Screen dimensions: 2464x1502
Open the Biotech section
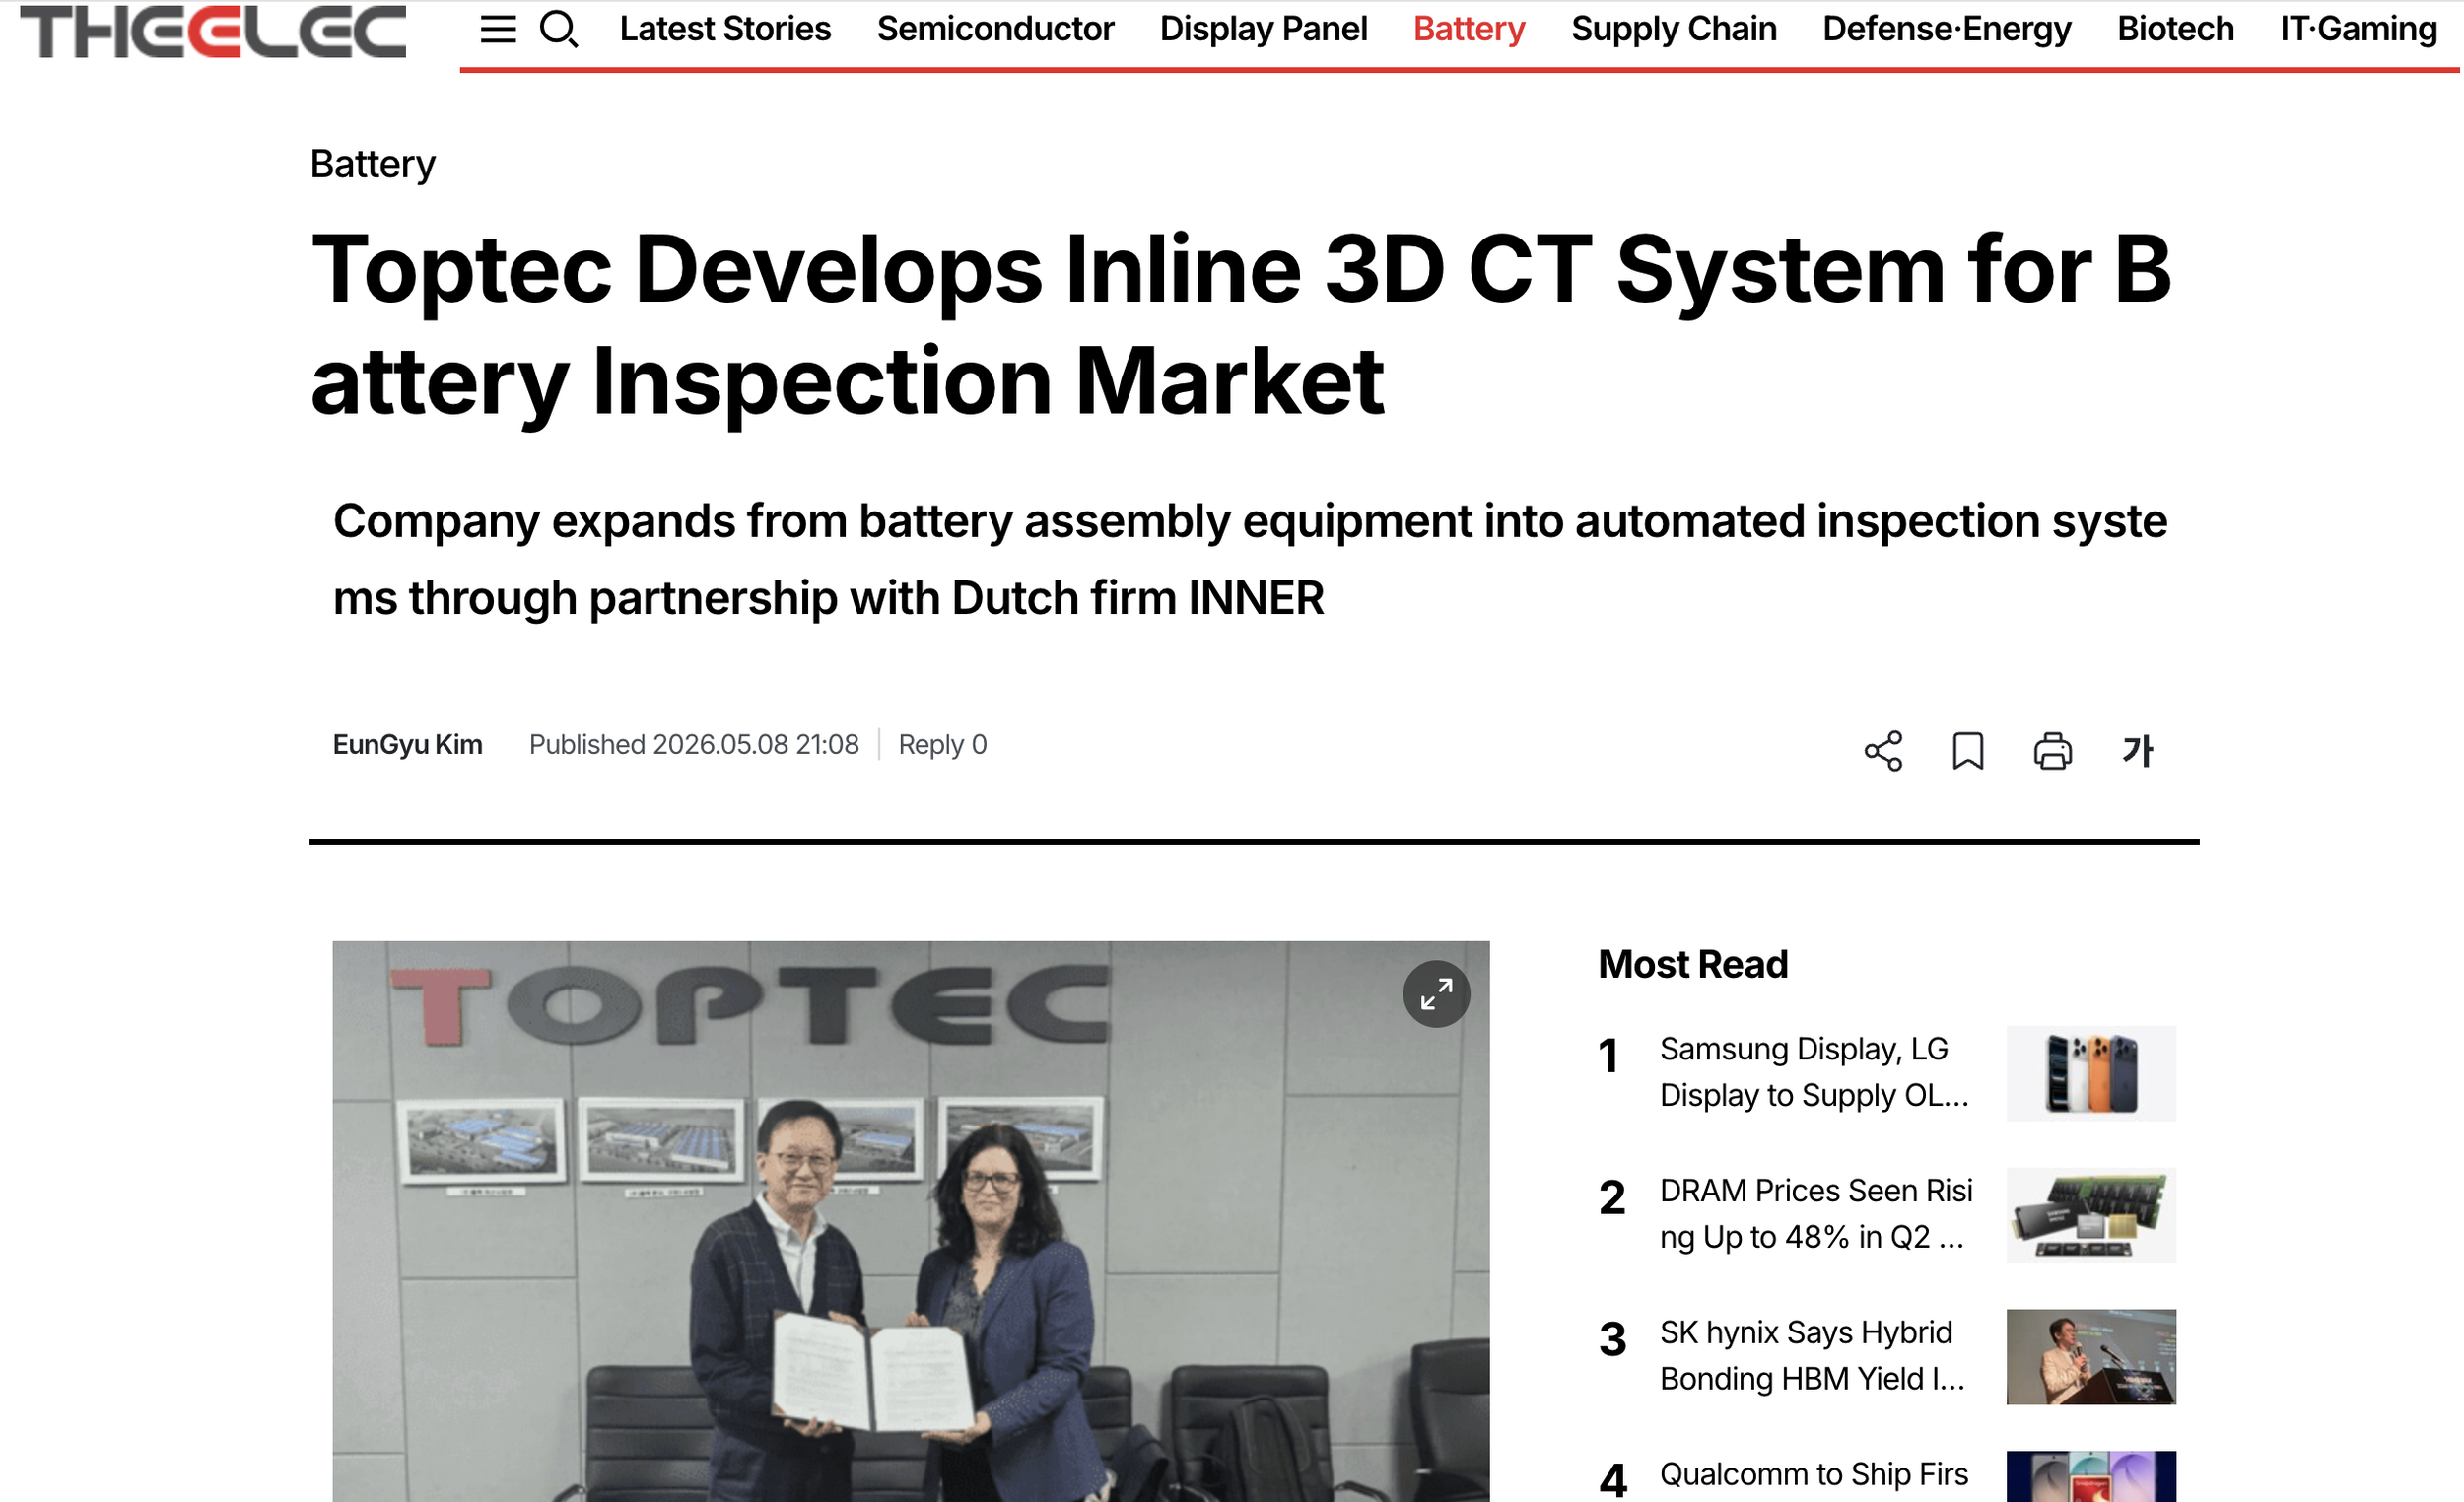point(2175,29)
